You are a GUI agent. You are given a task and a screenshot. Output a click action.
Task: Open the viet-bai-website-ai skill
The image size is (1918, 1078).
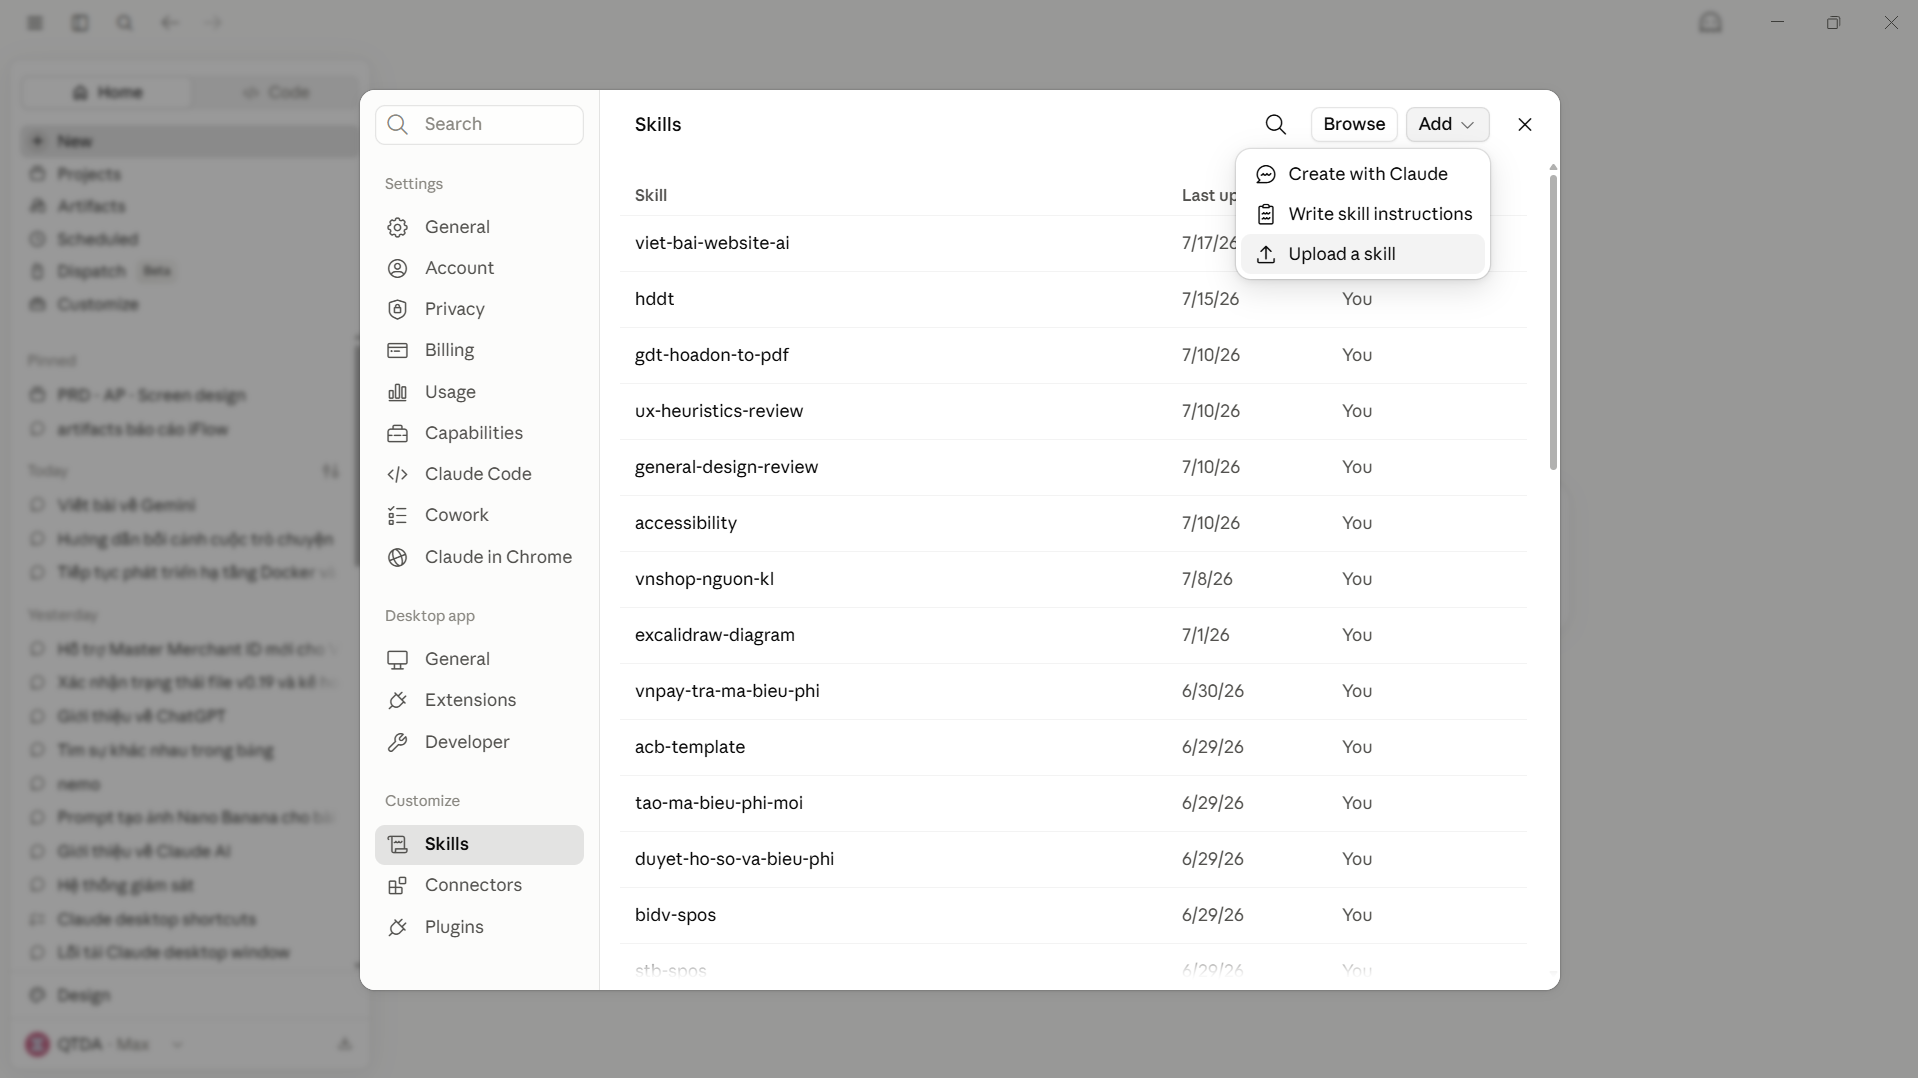click(x=712, y=243)
